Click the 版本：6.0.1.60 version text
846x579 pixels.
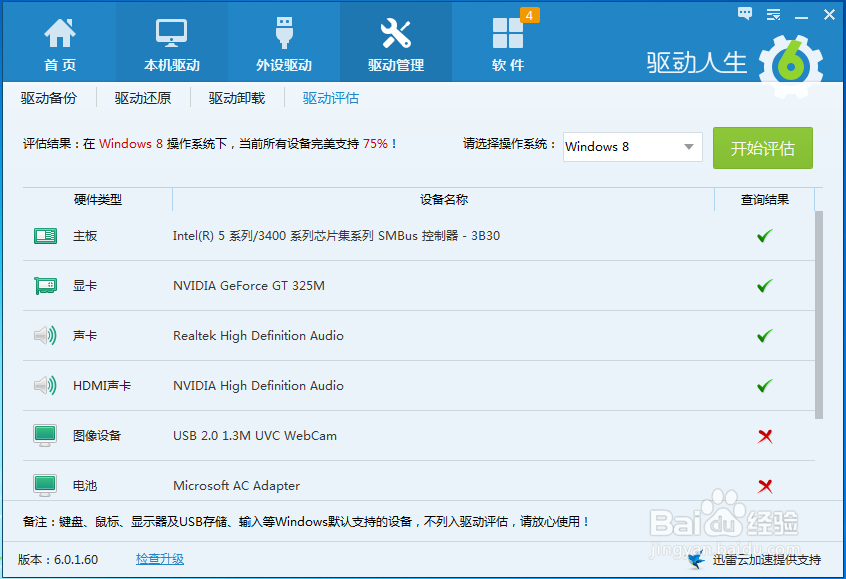click(x=58, y=560)
